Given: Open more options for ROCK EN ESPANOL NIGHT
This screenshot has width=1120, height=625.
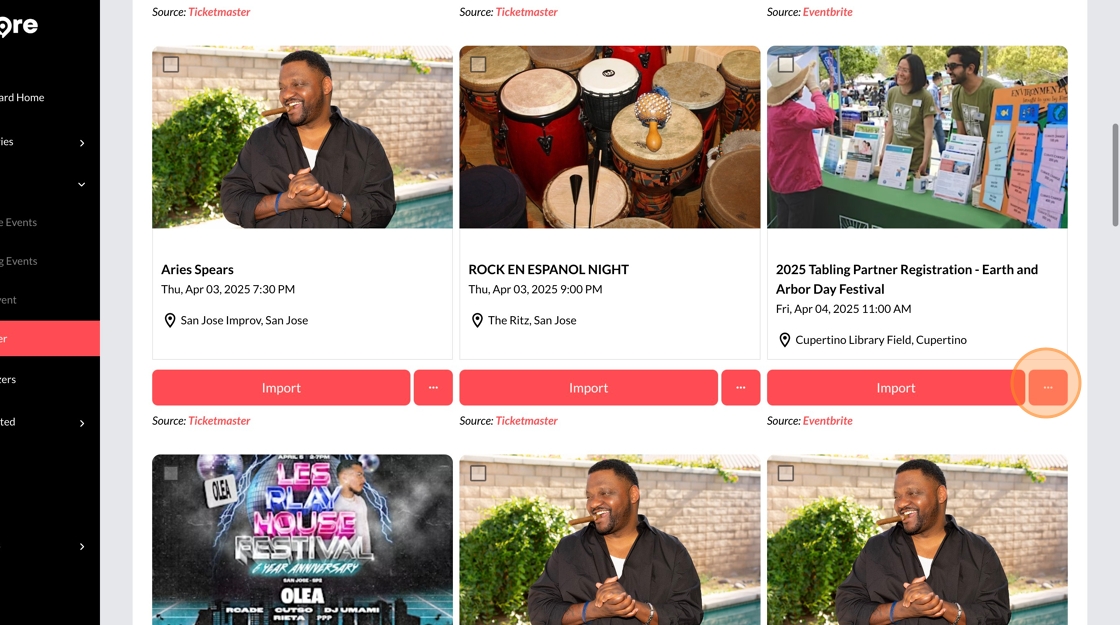Looking at the screenshot, I should click(x=741, y=387).
